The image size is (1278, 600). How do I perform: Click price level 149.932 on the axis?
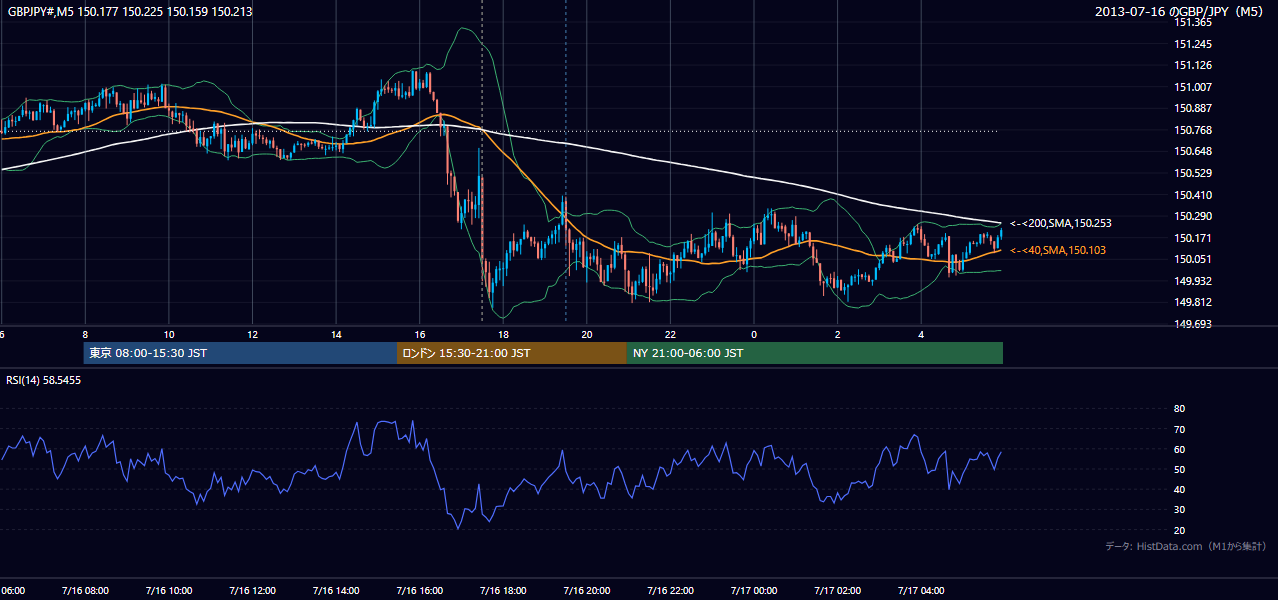click(x=1194, y=281)
